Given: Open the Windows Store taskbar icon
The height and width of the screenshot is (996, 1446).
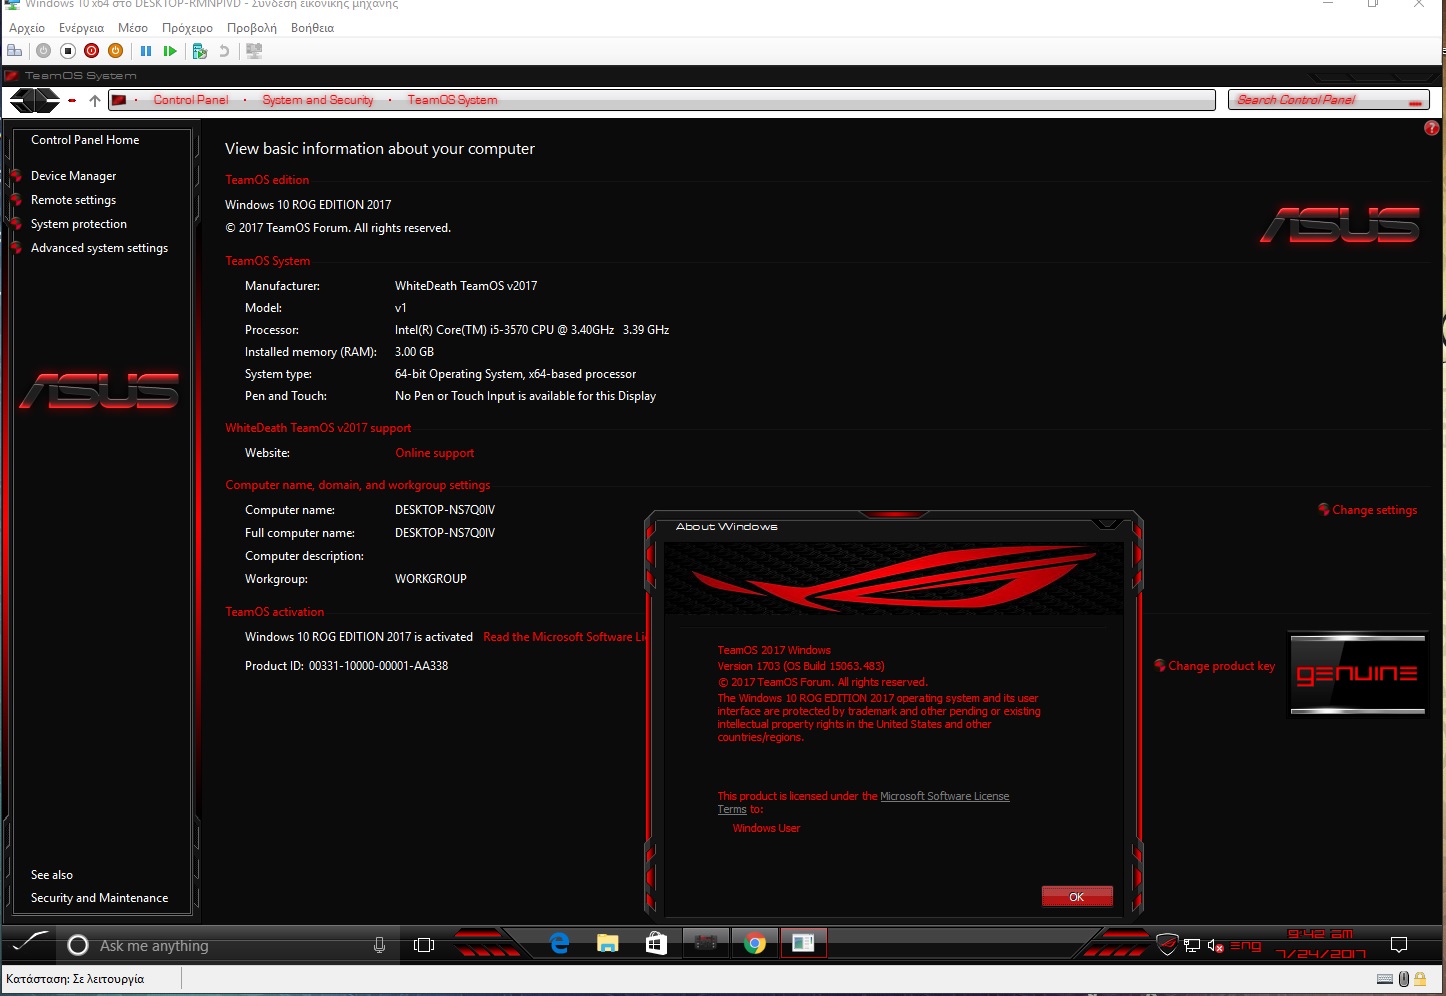Looking at the screenshot, I should tap(656, 943).
